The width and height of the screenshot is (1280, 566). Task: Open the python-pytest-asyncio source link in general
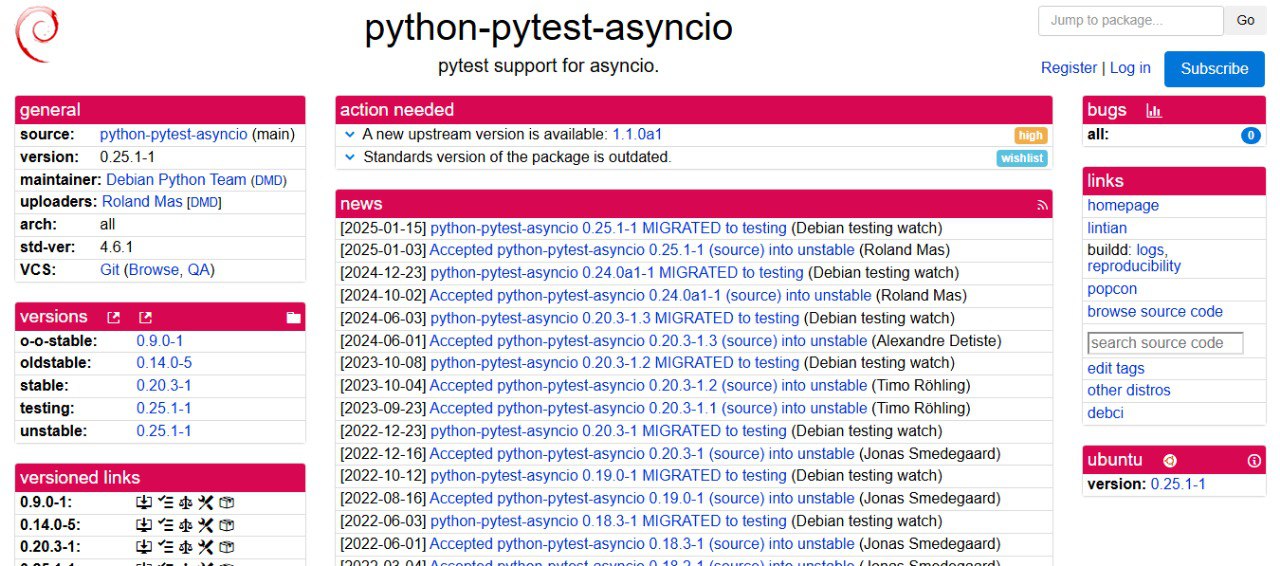tap(173, 134)
